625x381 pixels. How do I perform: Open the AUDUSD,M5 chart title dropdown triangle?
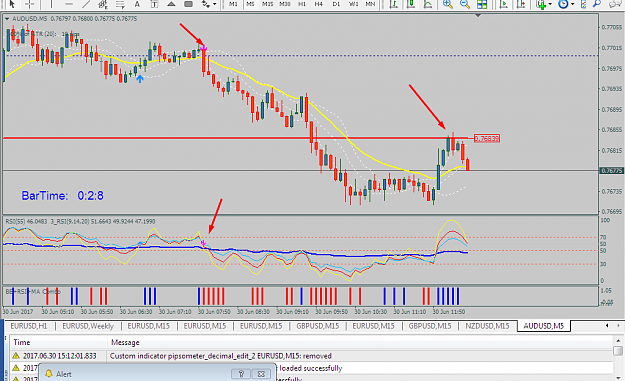[x=7, y=19]
